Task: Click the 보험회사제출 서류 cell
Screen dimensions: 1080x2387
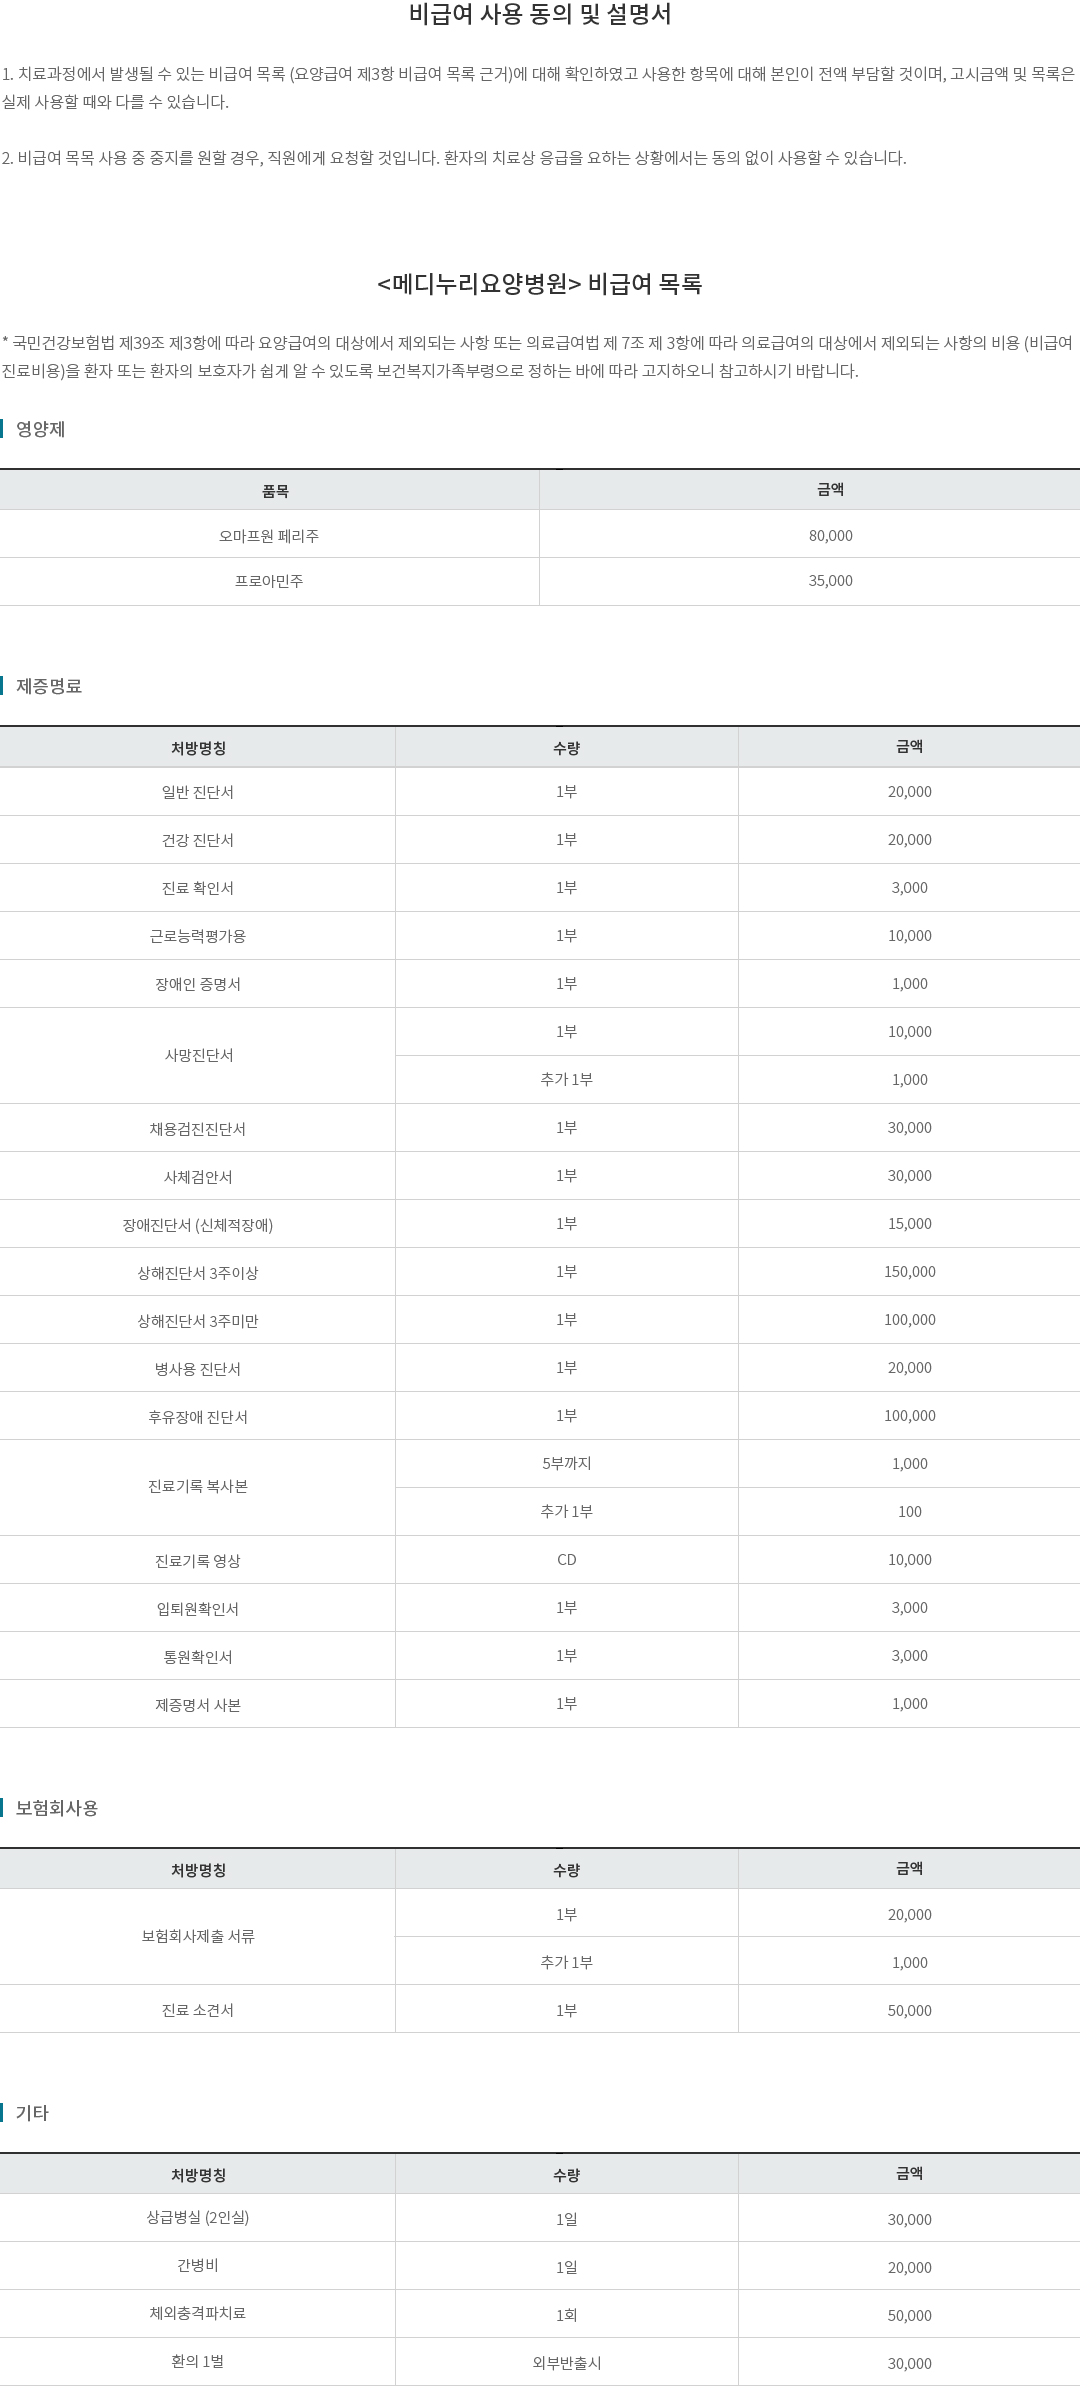Action: (x=198, y=1936)
